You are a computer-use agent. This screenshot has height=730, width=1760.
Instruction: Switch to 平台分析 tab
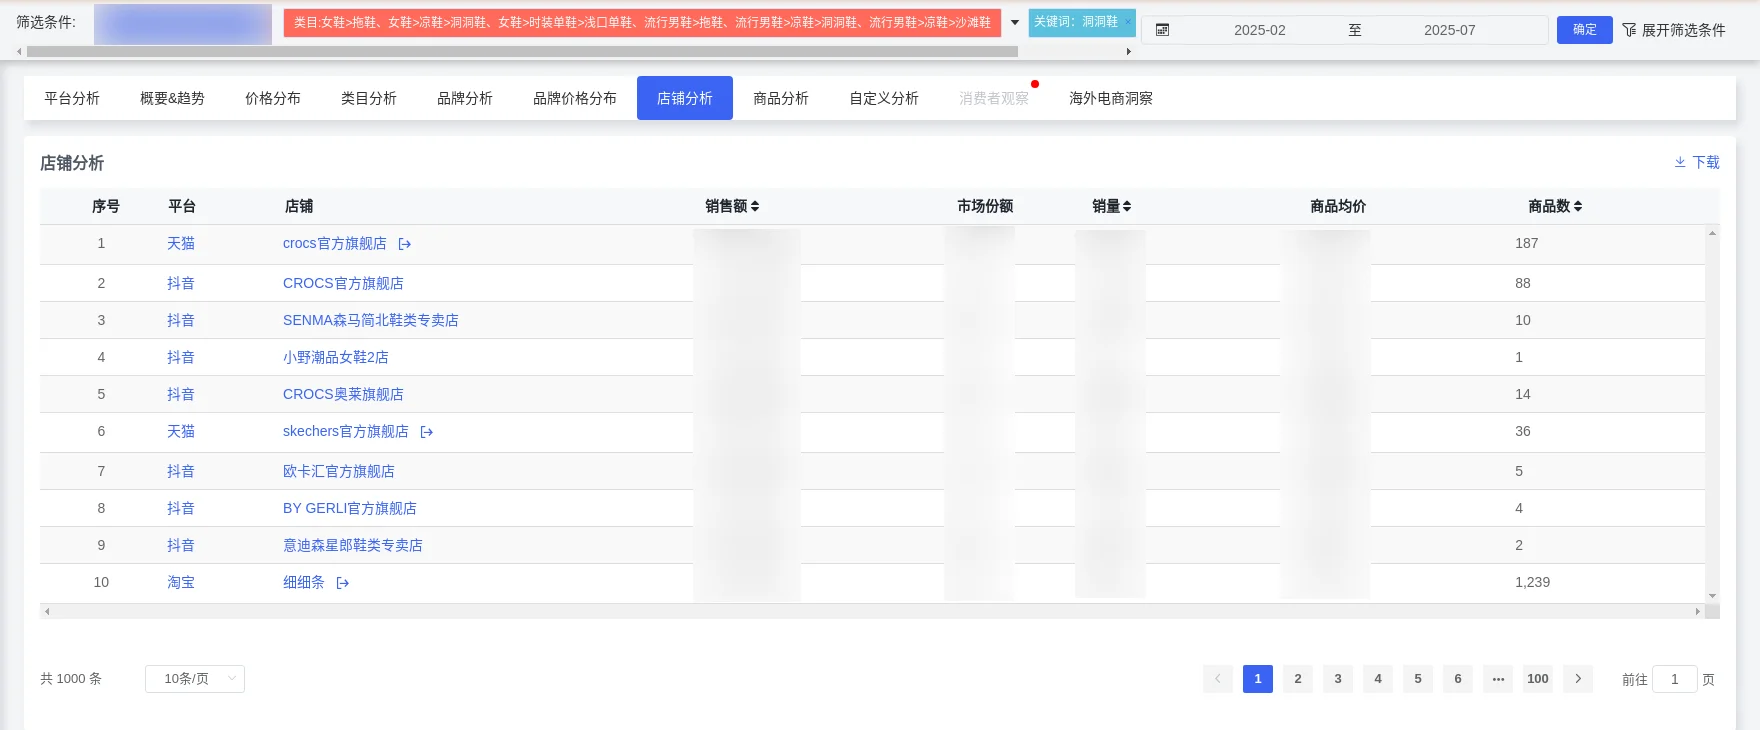(72, 98)
